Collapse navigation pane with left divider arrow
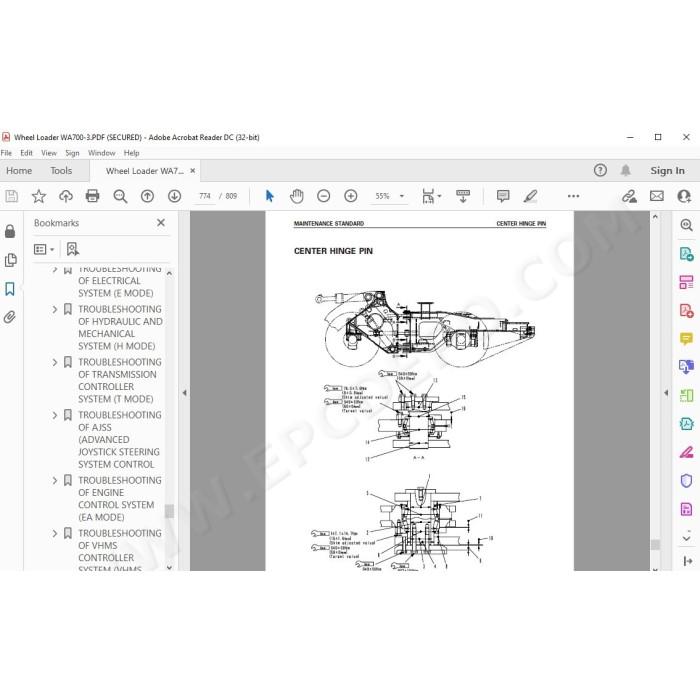 184,393
